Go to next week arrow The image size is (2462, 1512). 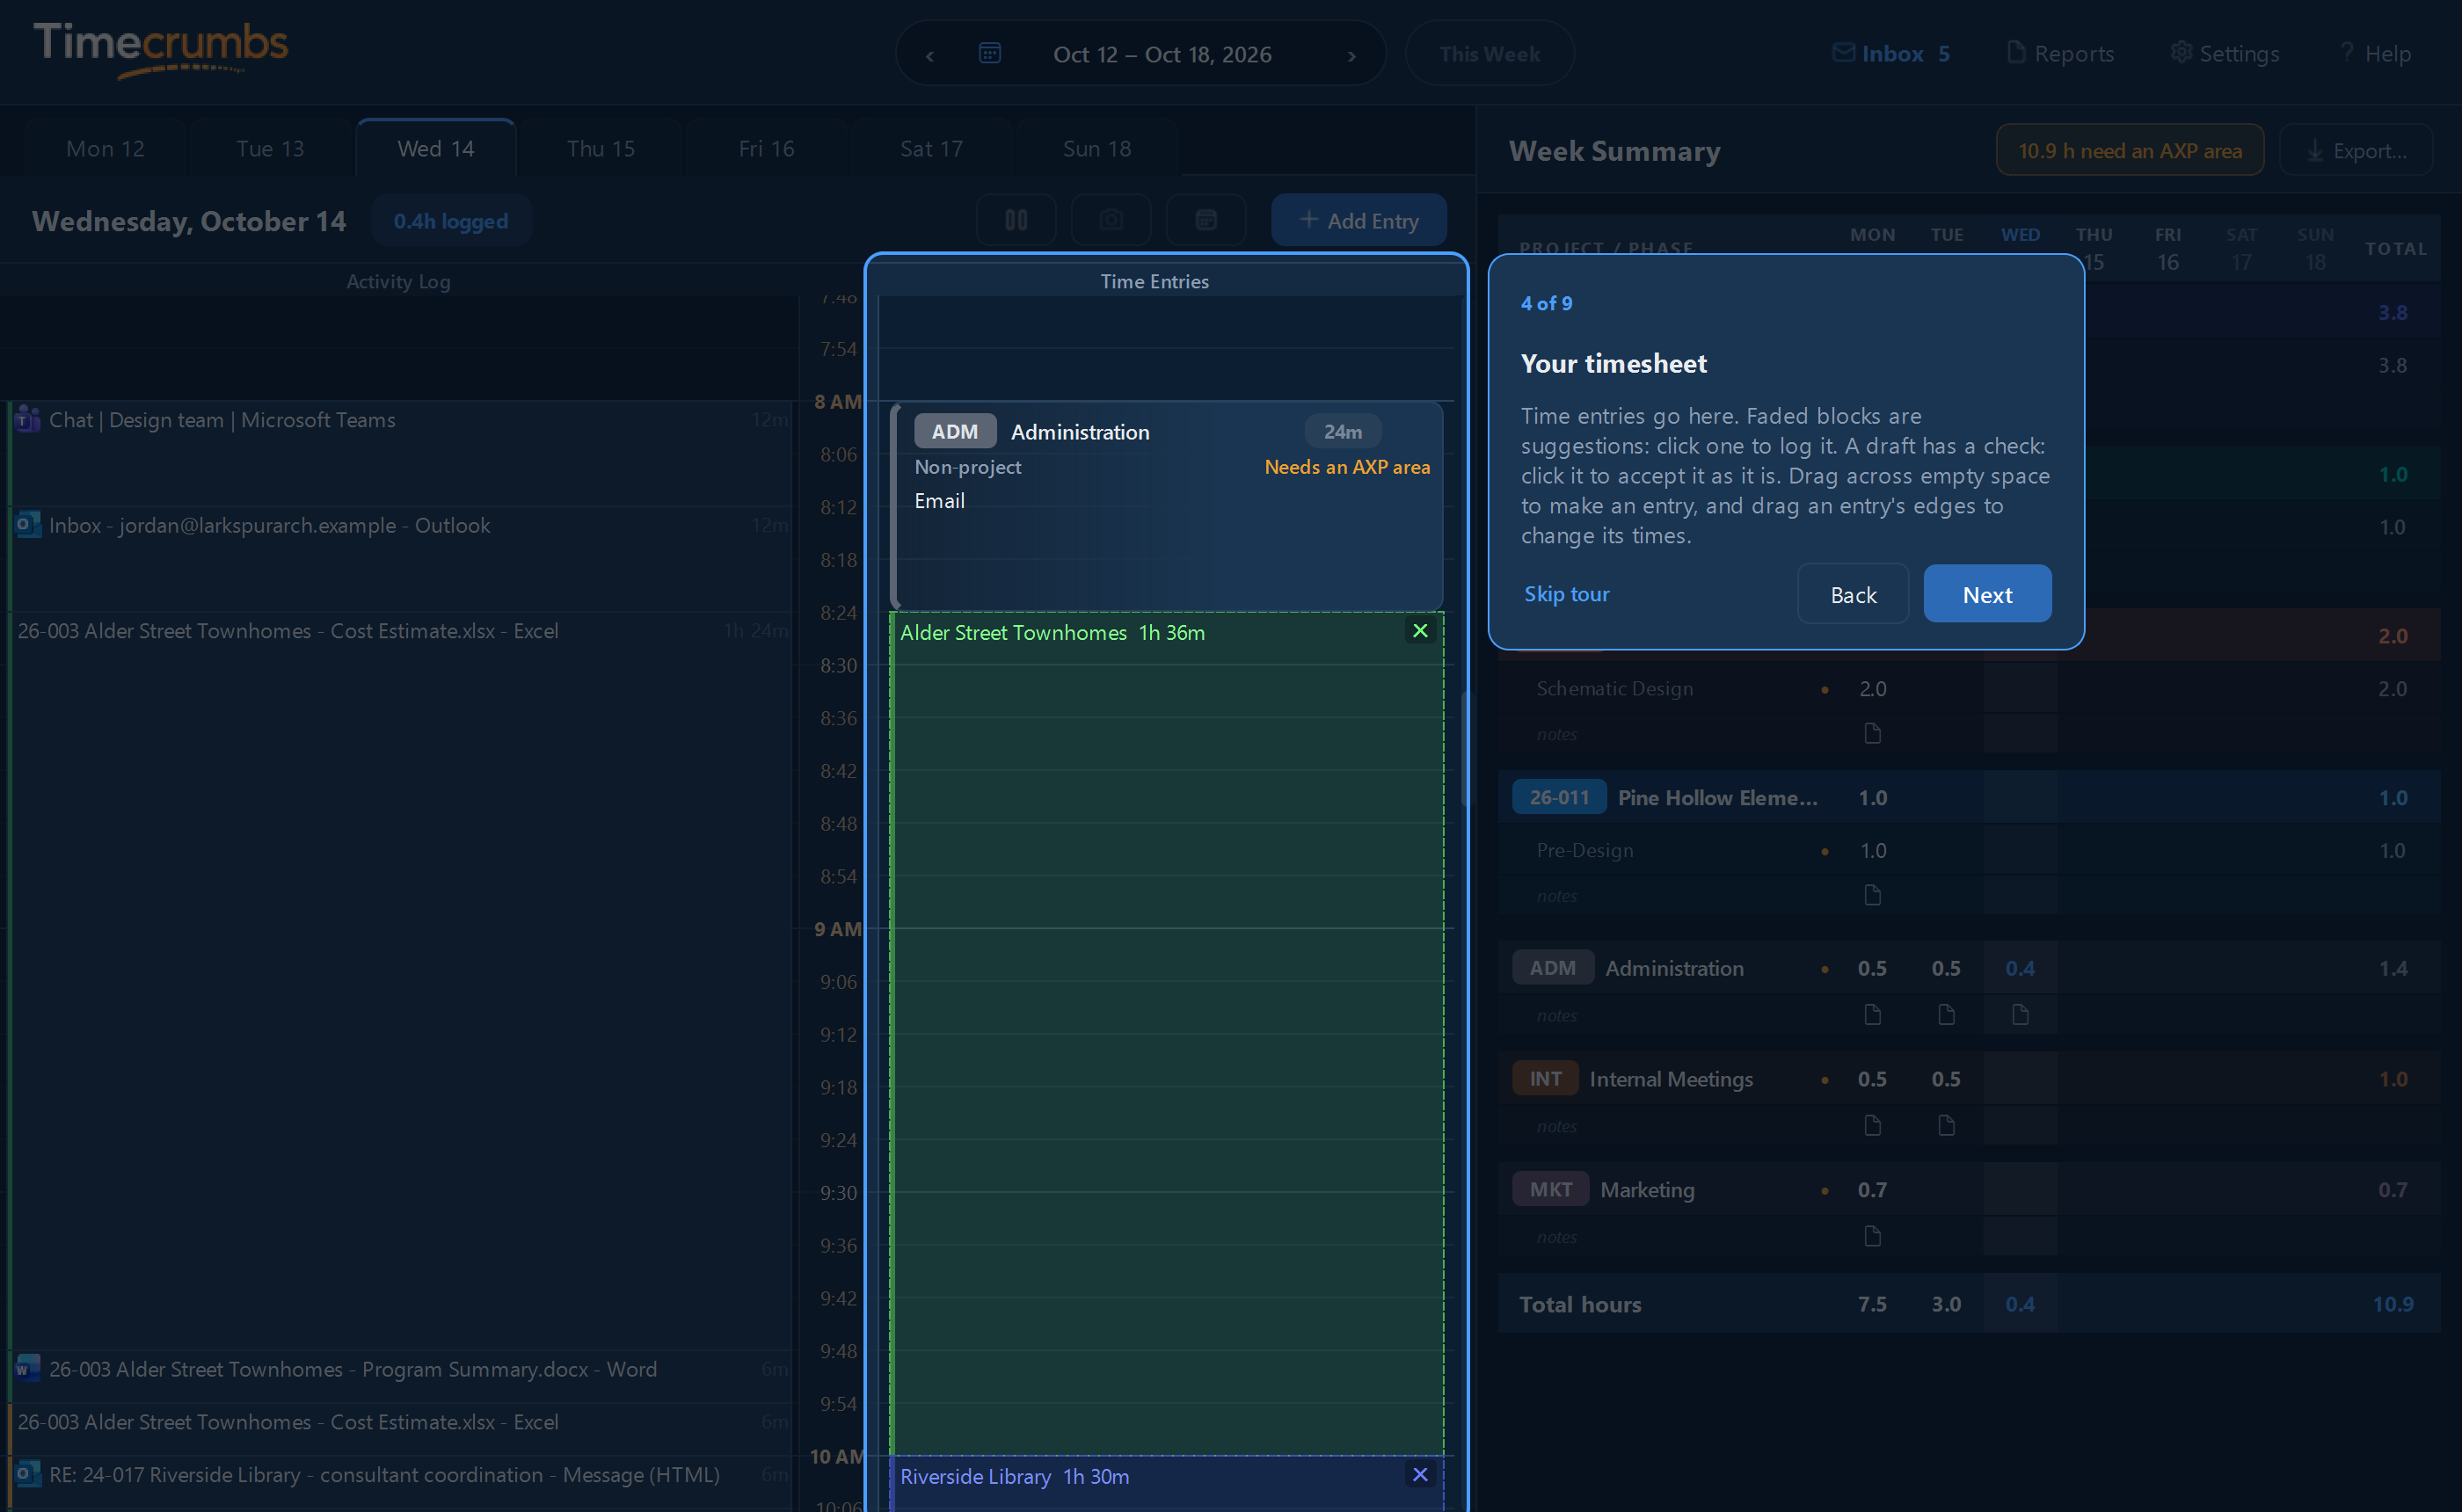(x=1351, y=55)
